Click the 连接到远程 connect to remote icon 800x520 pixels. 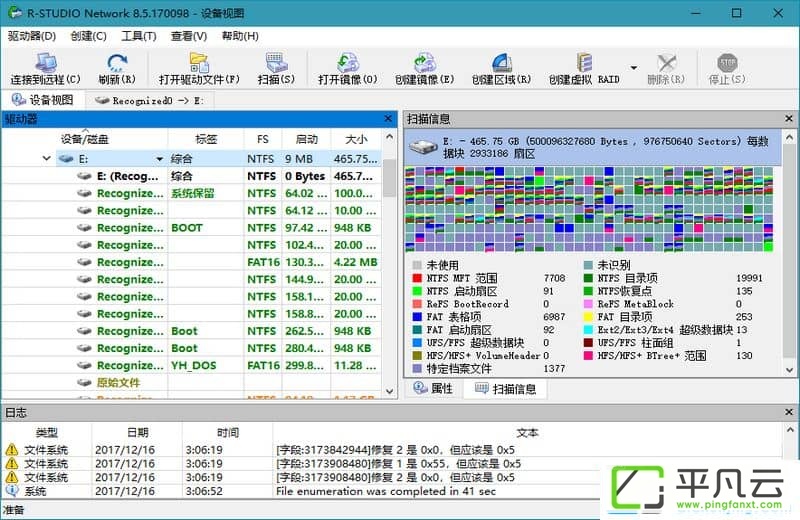click(45, 63)
